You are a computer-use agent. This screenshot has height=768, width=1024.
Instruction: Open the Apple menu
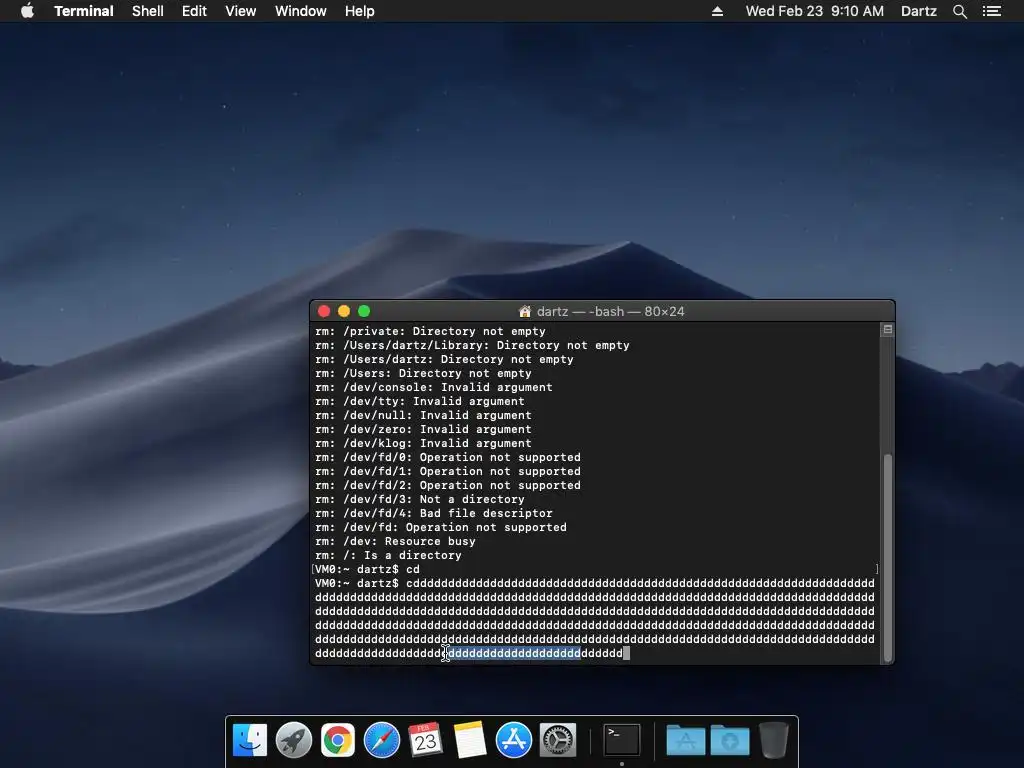(x=27, y=11)
